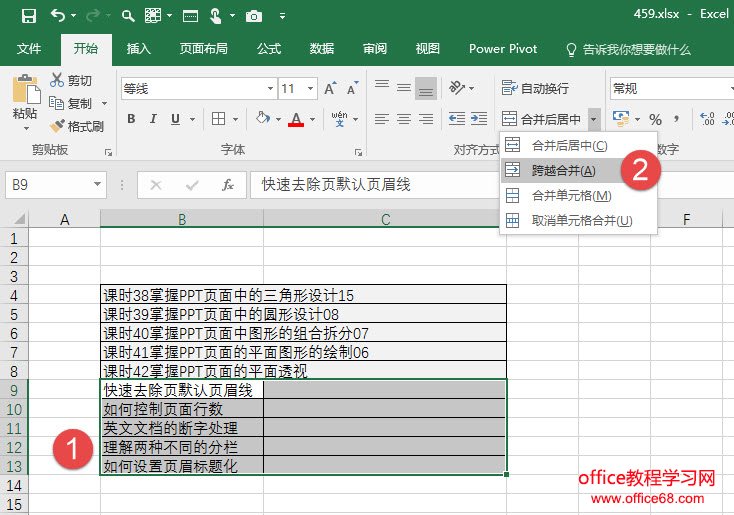Click the font color red A button
734x515 pixels.
coord(296,120)
